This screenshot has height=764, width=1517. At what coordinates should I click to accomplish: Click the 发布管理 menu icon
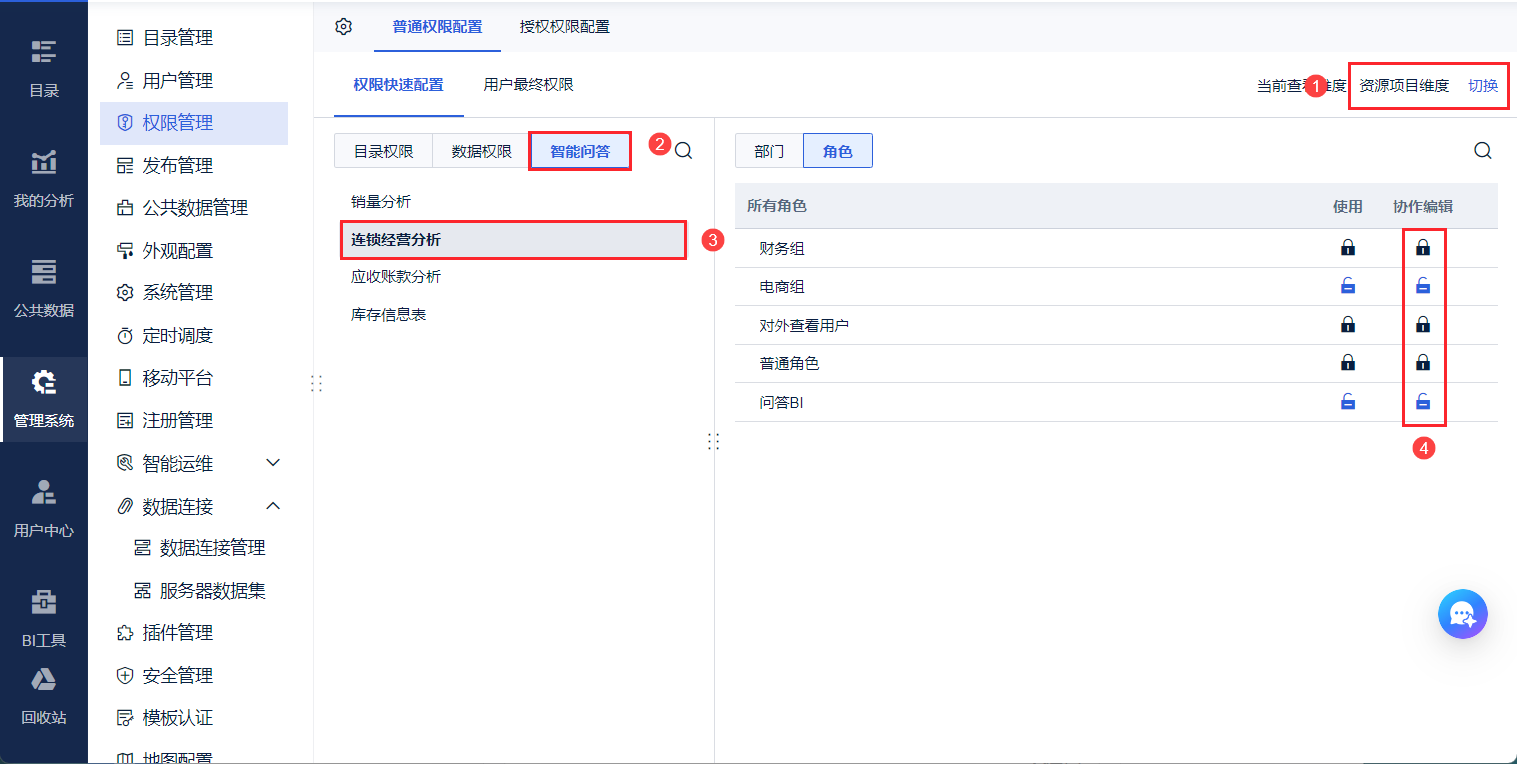[x=125, y=165]
